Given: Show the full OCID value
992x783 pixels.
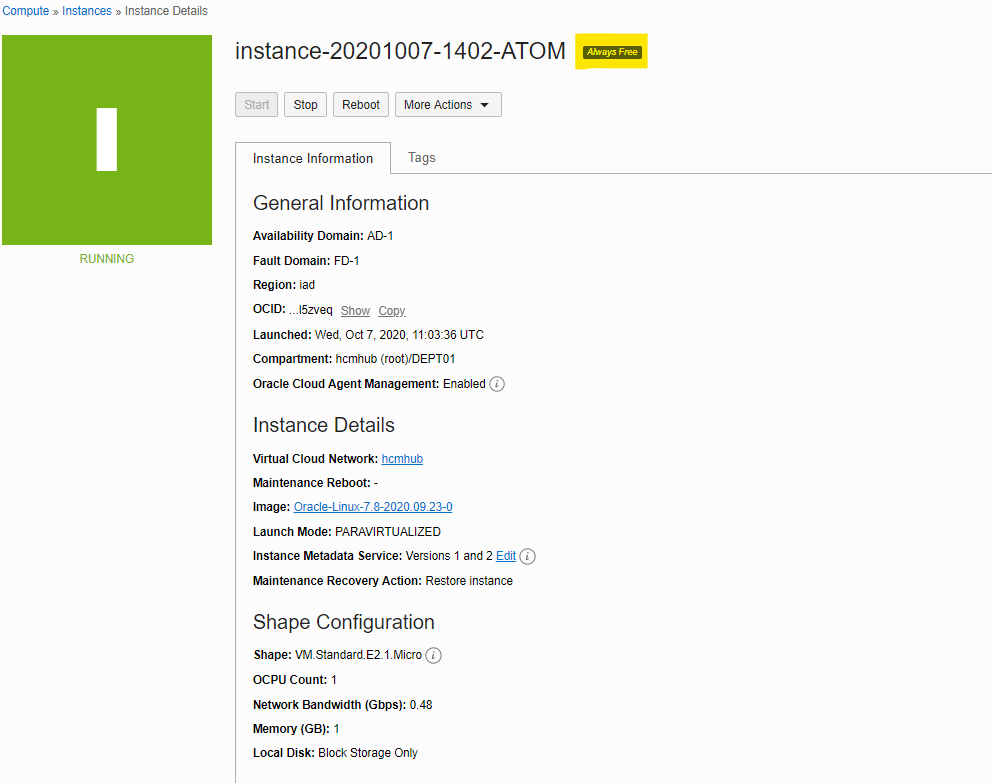Looking at the screenshot, I should point(355,311).
